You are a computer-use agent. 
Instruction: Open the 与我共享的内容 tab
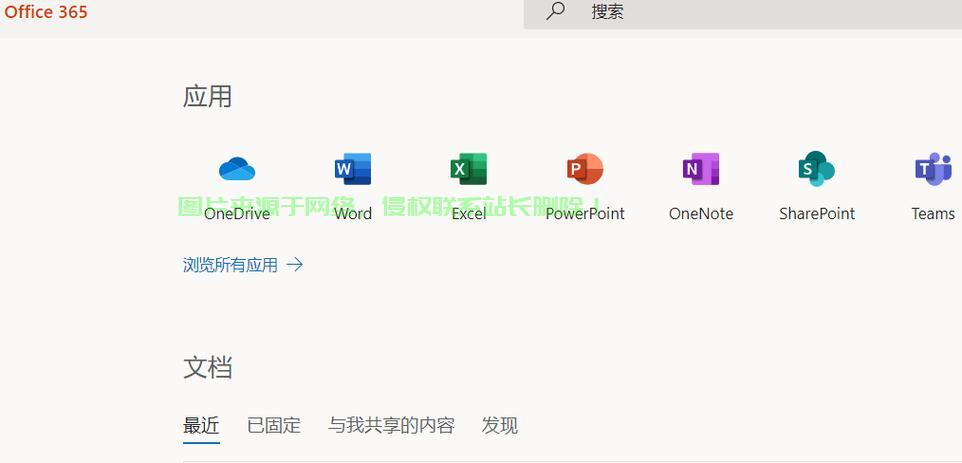coord(391,425)
